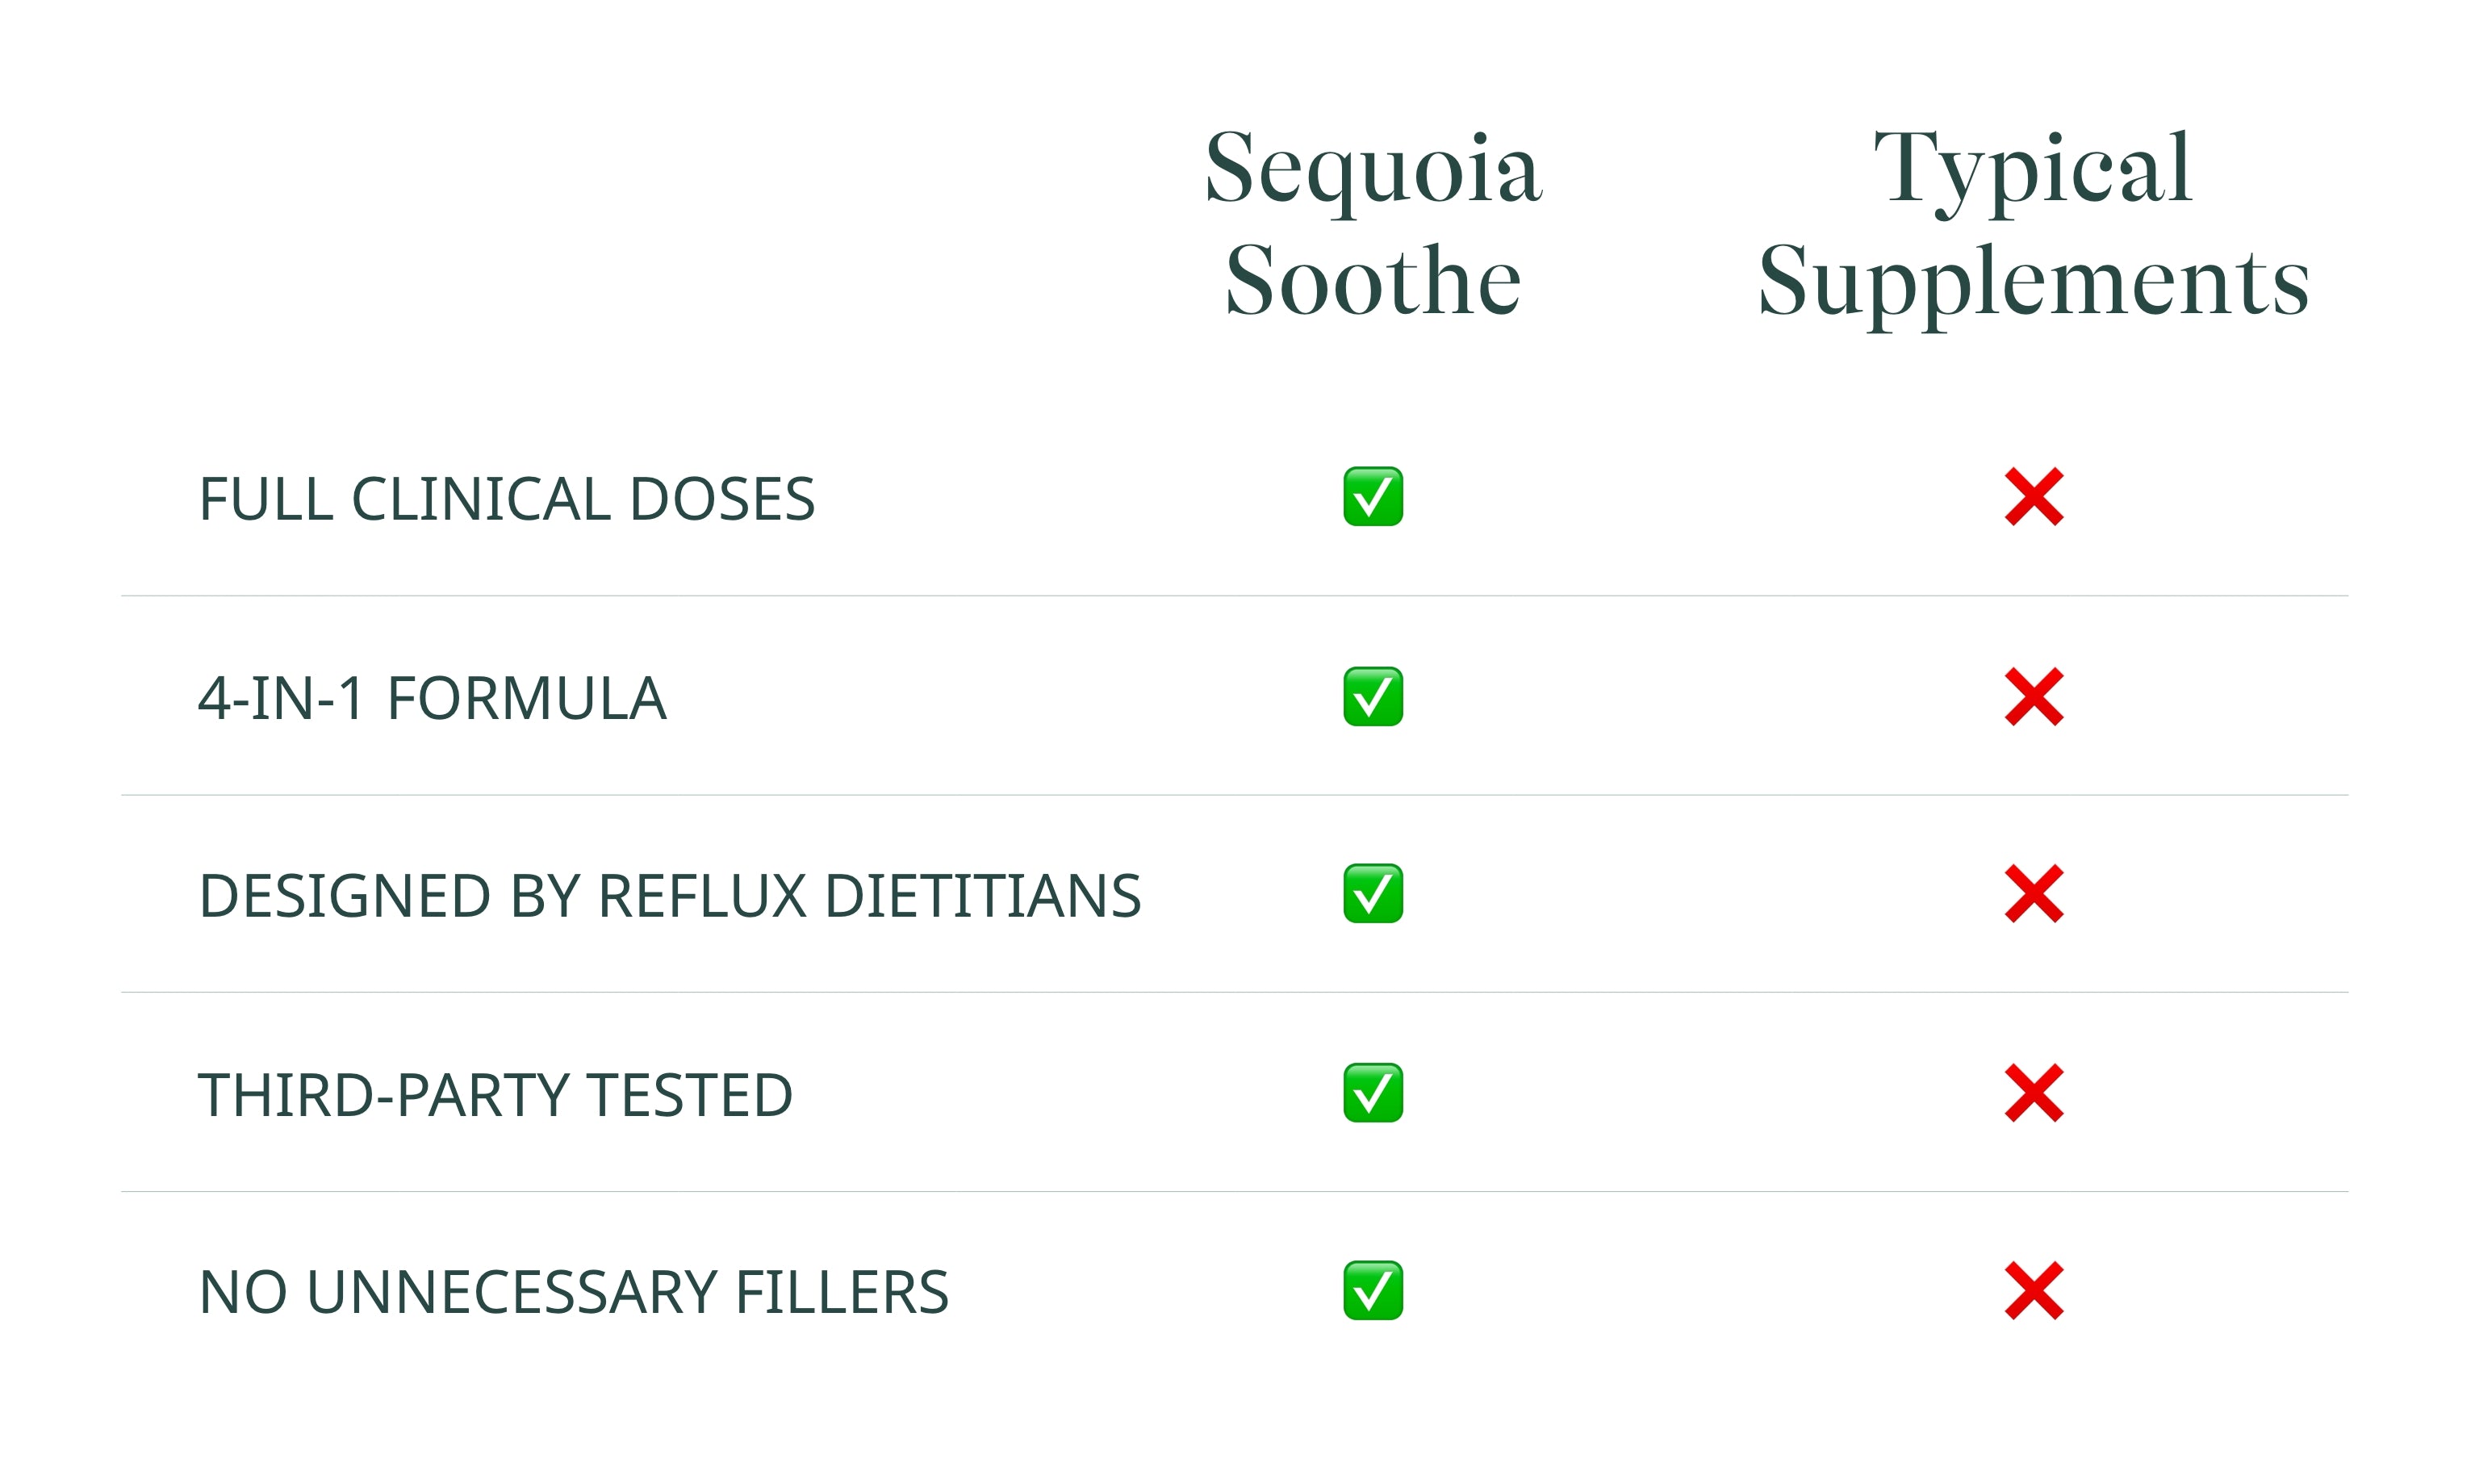Select the "THIRD-PARTY TESTED" label

point(495,1094)
